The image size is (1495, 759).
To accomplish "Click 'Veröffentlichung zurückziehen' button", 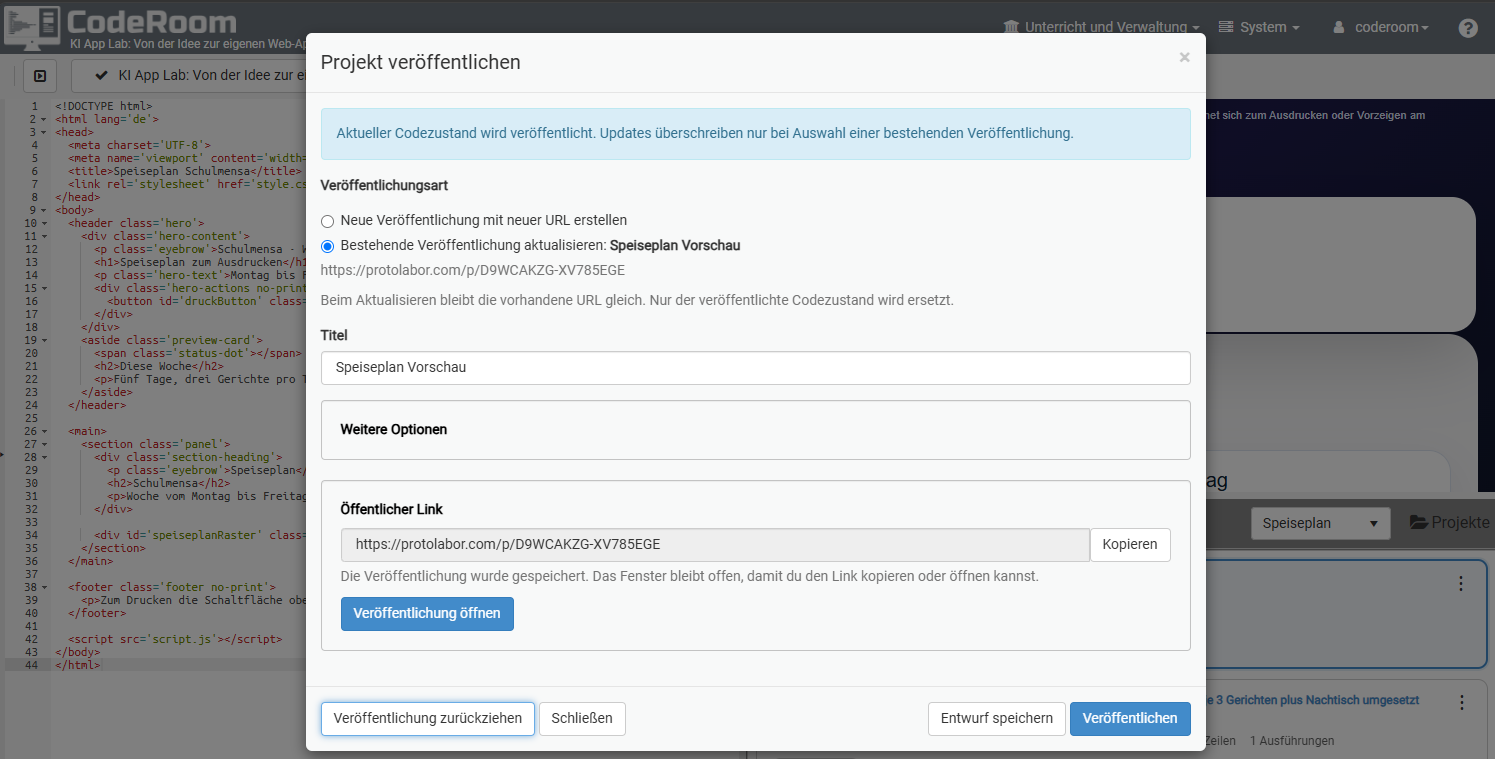I will [428, 718].
